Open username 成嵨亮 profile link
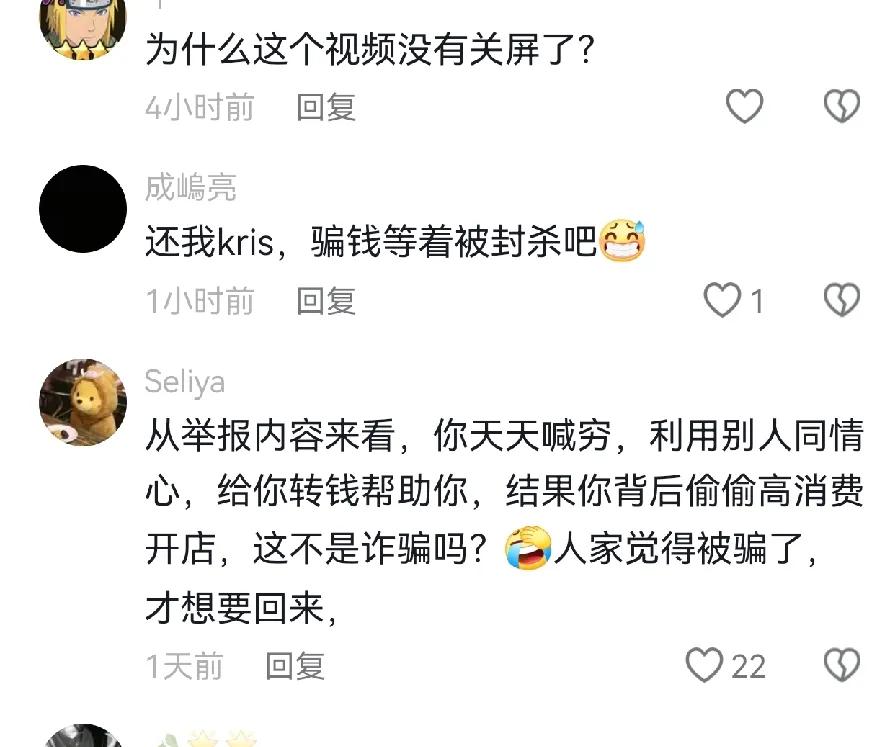The height and width of the screenshot is (747, 891). (190, 187)
